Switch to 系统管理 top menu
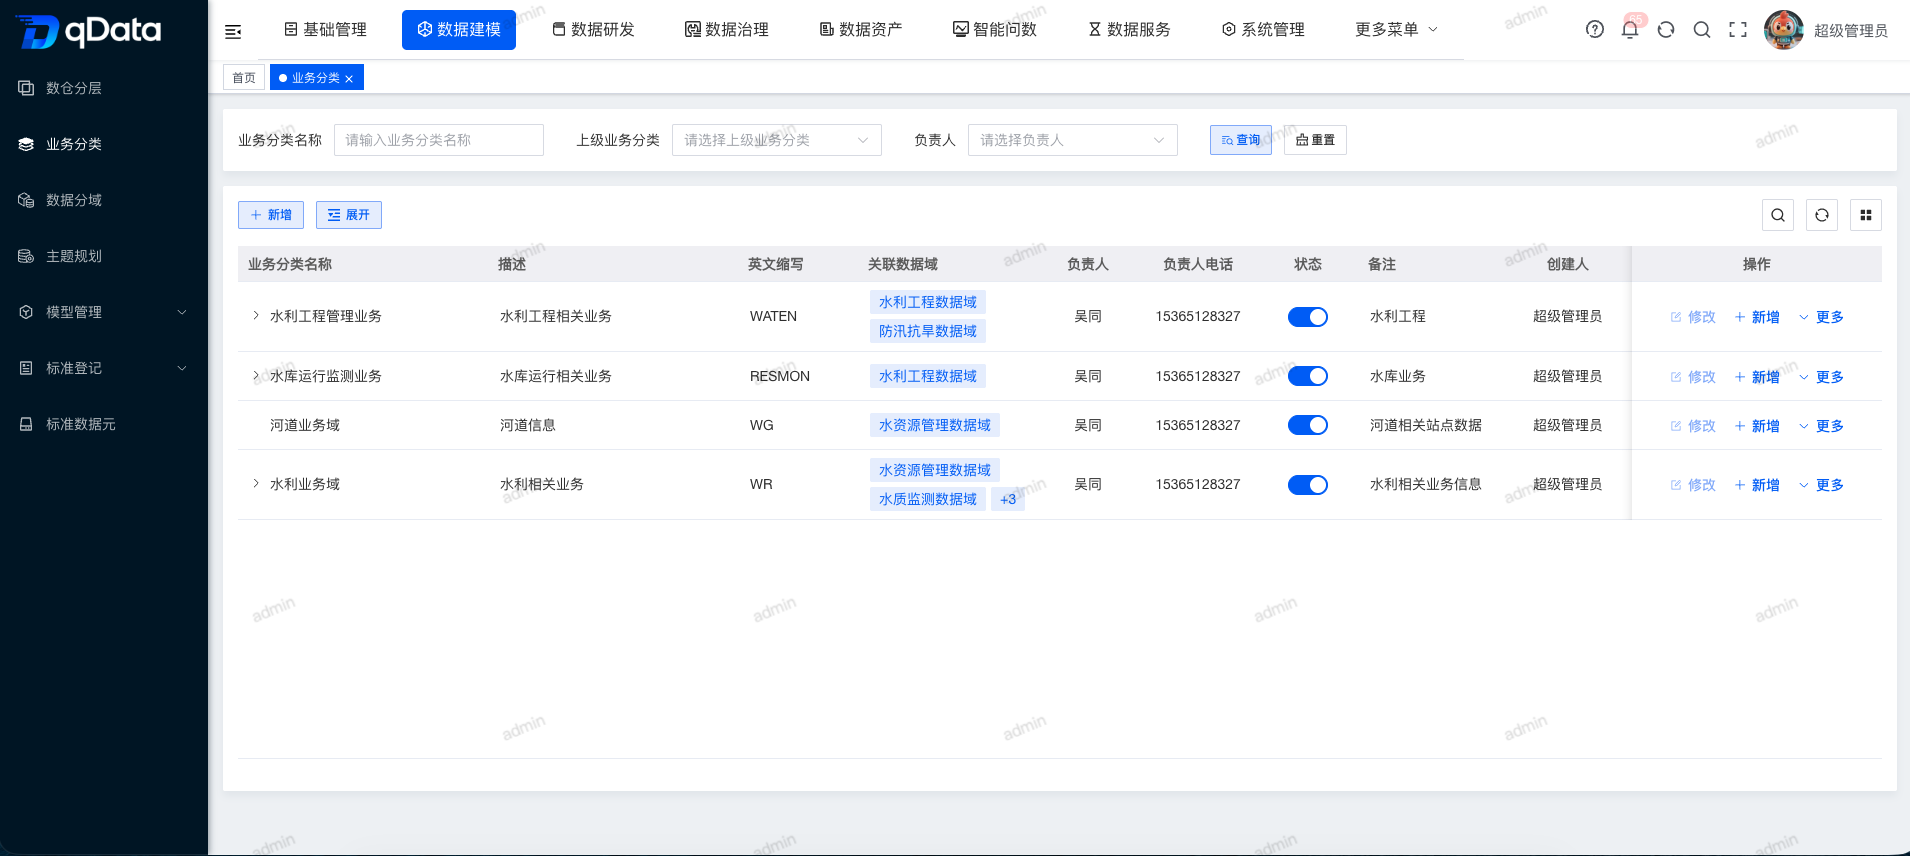Screen dimensions: 1910x856 point(1263,30)
